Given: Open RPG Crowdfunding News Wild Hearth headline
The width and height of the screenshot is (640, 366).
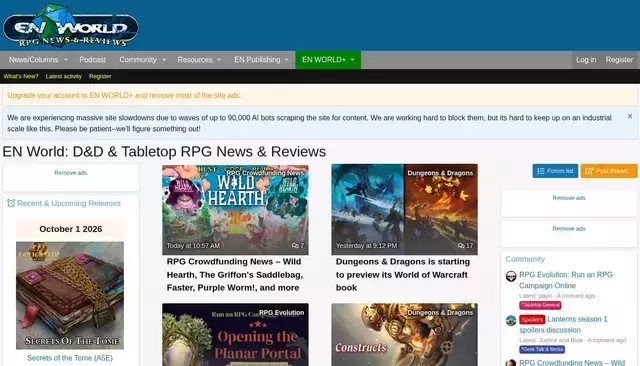Looking at the screenshot, I should pos(235,275).
